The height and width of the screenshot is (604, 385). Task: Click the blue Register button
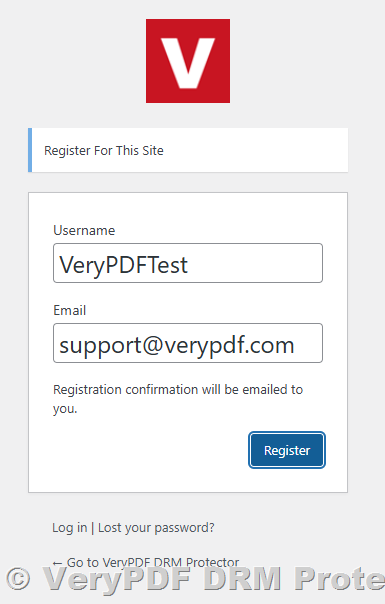coord(287,450)
